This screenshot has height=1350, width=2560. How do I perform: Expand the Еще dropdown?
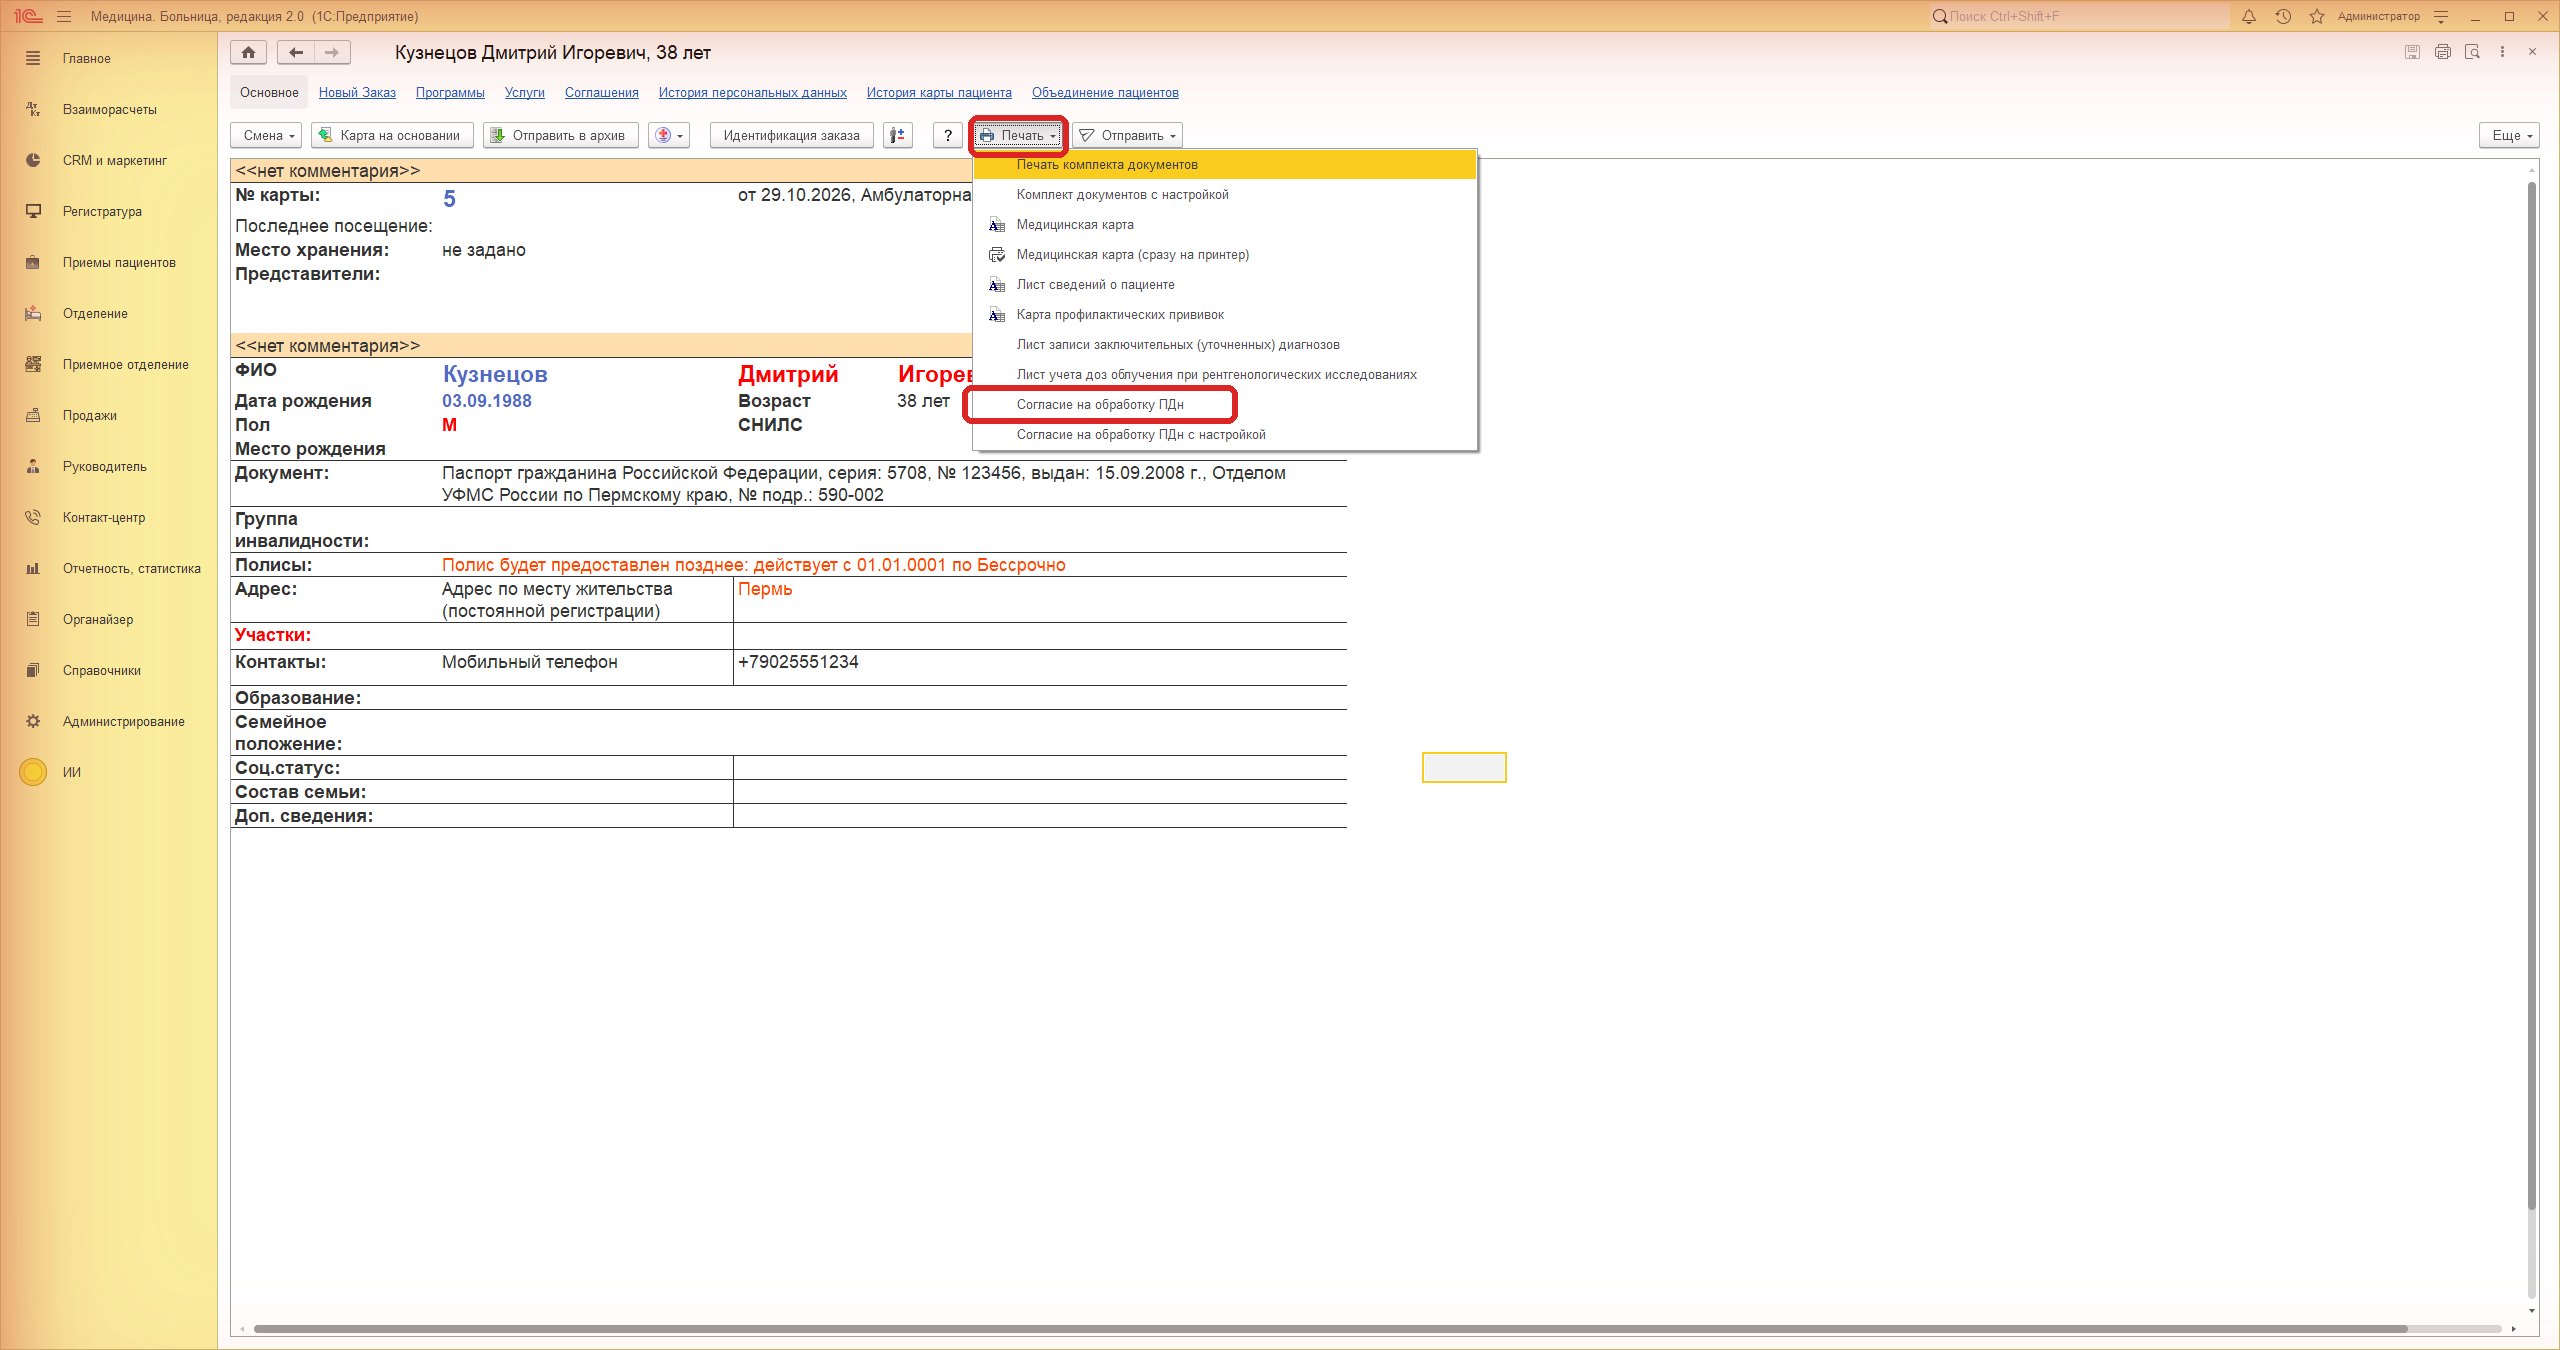tap(2509, 135)
